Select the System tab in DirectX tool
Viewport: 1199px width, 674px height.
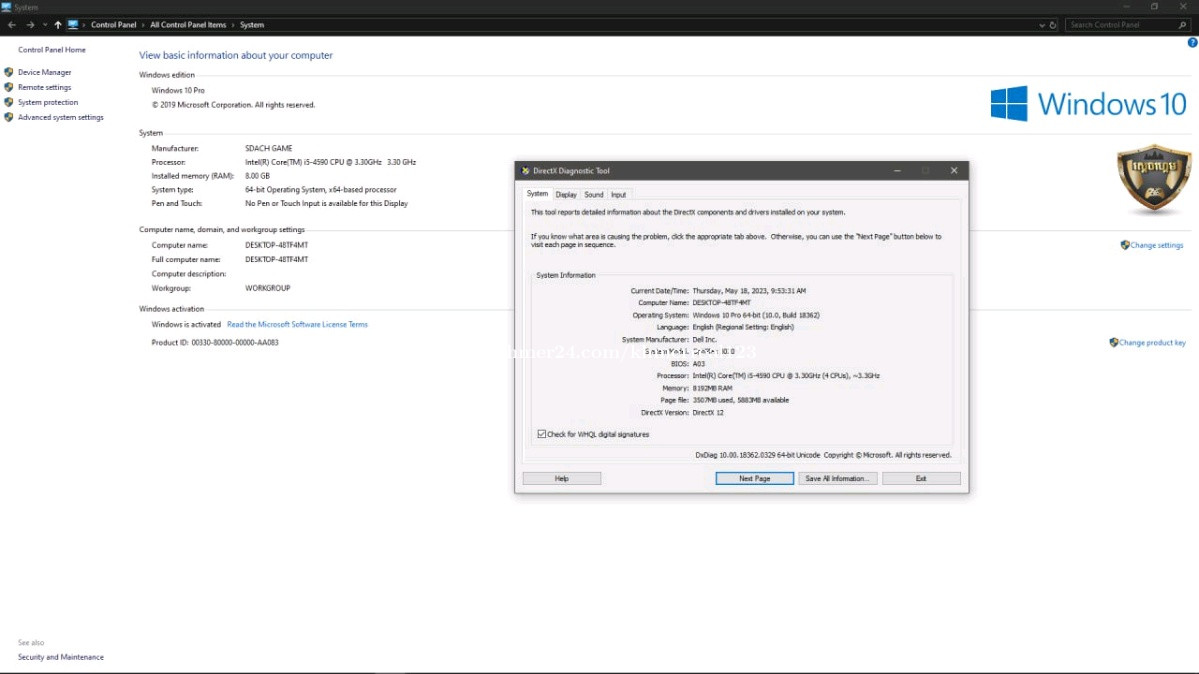538,194
